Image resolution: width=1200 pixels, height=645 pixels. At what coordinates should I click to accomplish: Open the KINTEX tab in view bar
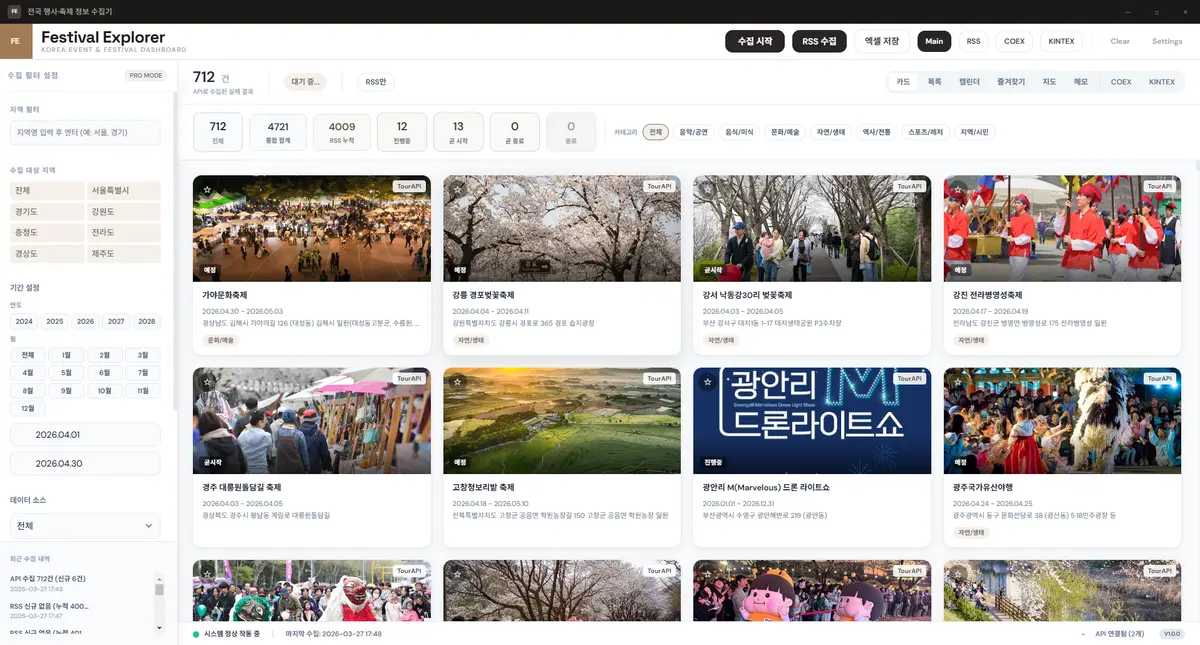(x=1162, y=82)
